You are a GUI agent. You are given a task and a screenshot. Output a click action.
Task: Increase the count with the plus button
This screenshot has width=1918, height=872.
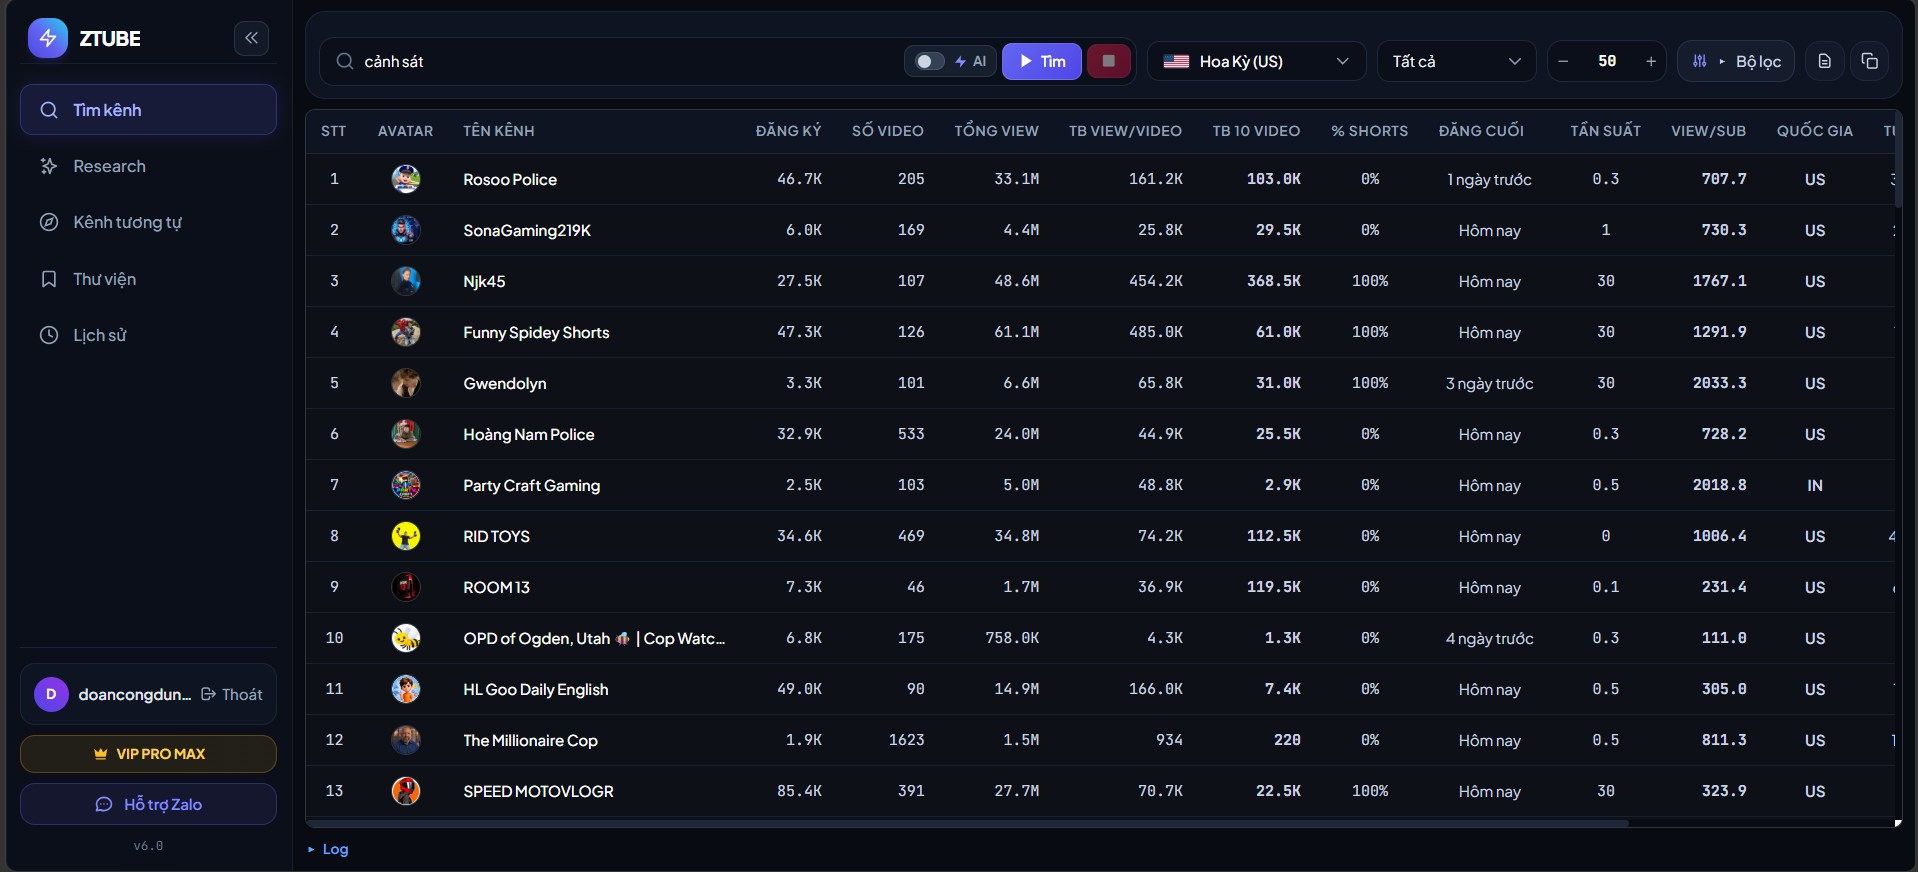[x=1651, y=61]
